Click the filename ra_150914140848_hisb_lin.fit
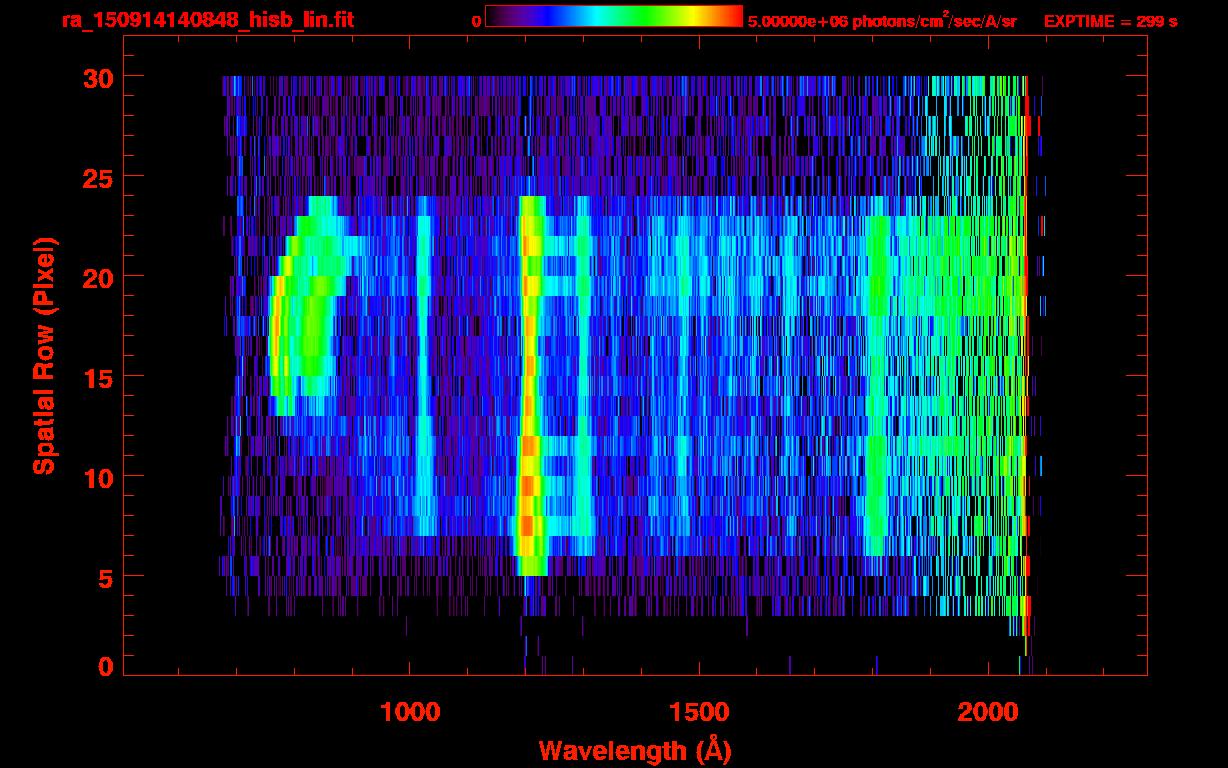1228x768 pixels. click(x=207, y=20)
